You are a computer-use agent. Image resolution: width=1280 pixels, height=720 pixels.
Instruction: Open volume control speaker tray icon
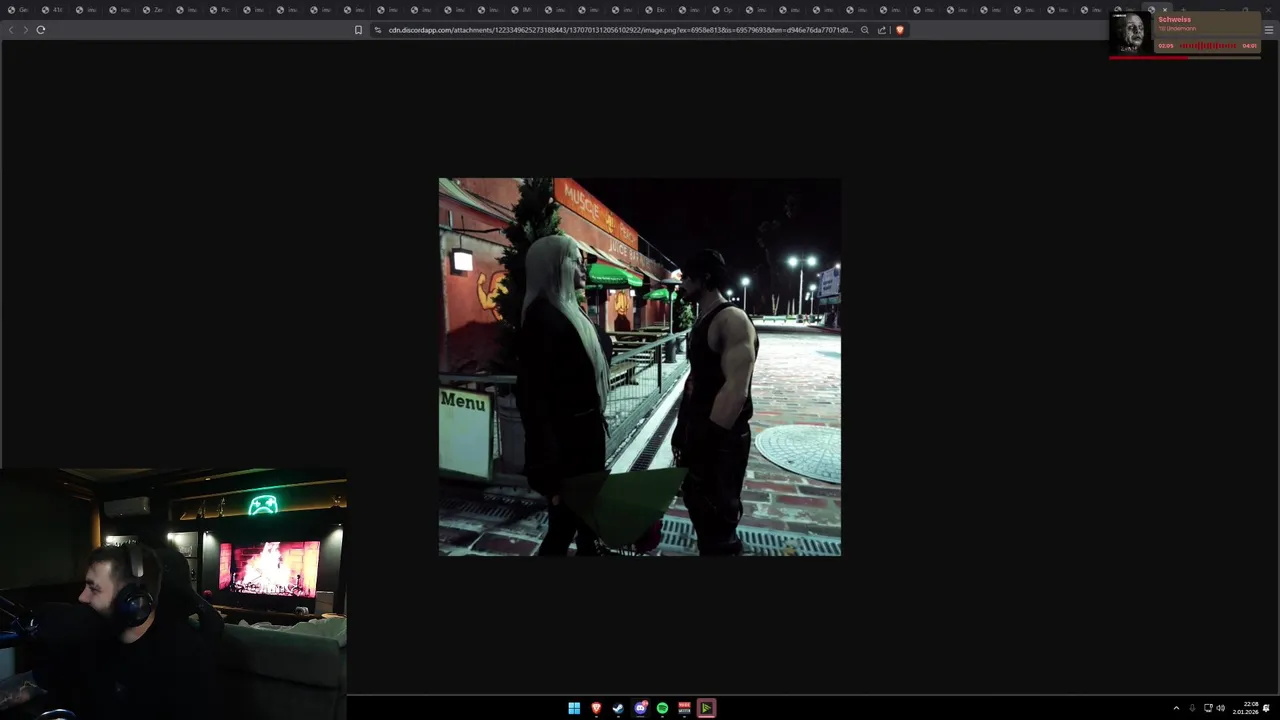pyautogui.click(x=1221, y=708)
